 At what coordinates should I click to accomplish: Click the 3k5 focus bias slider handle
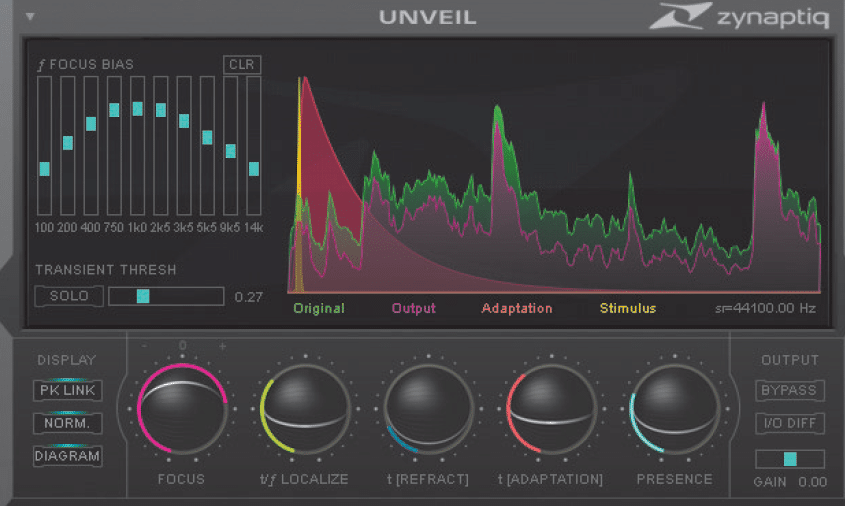click(184, 121)
